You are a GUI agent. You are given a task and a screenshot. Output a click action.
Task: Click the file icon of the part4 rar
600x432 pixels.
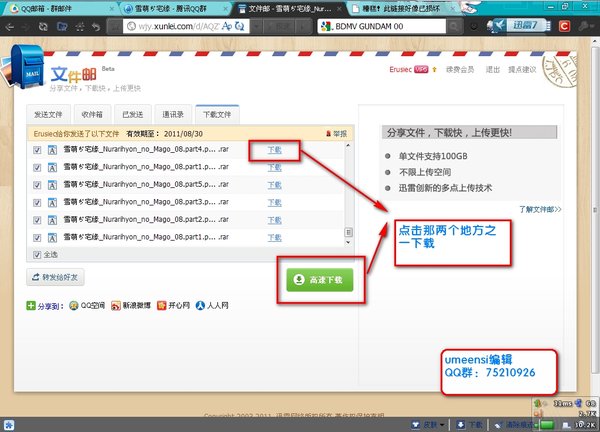point(52,150)
